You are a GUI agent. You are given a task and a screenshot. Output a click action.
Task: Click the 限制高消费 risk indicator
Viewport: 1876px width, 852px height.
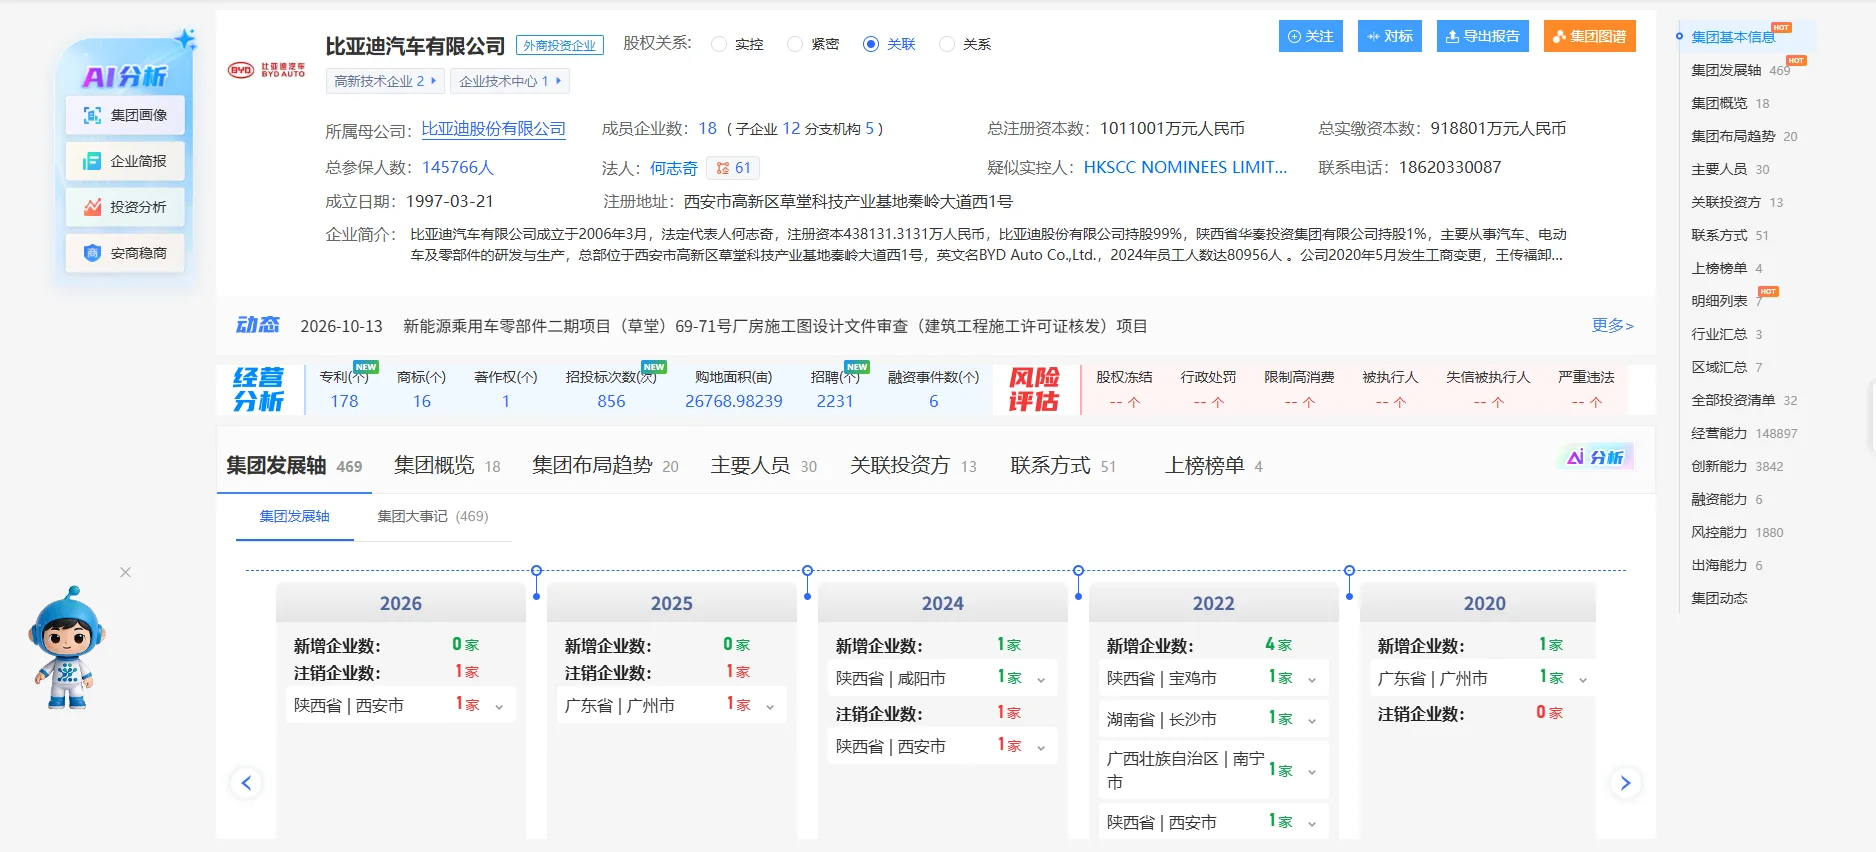click(1299, 389)
